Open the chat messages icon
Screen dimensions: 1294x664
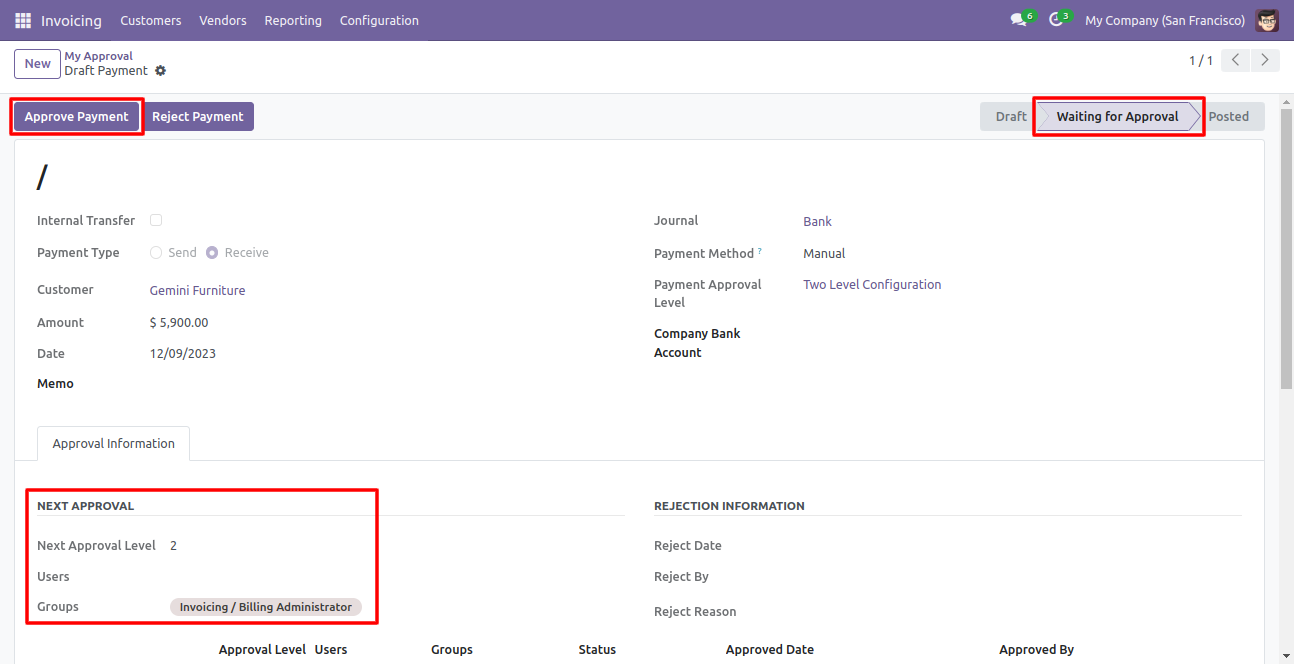coord(1018,20)
